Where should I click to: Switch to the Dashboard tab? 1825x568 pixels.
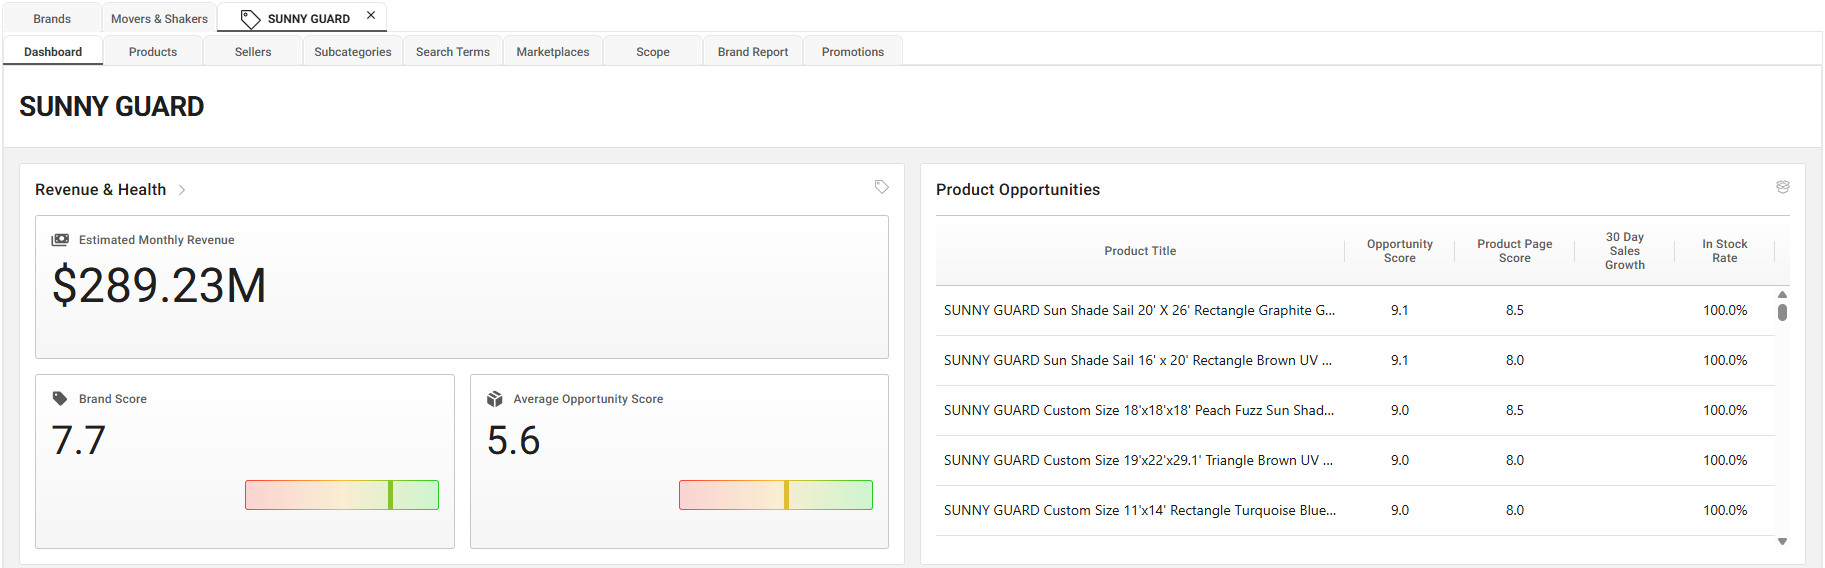click(x=53, y=52)
